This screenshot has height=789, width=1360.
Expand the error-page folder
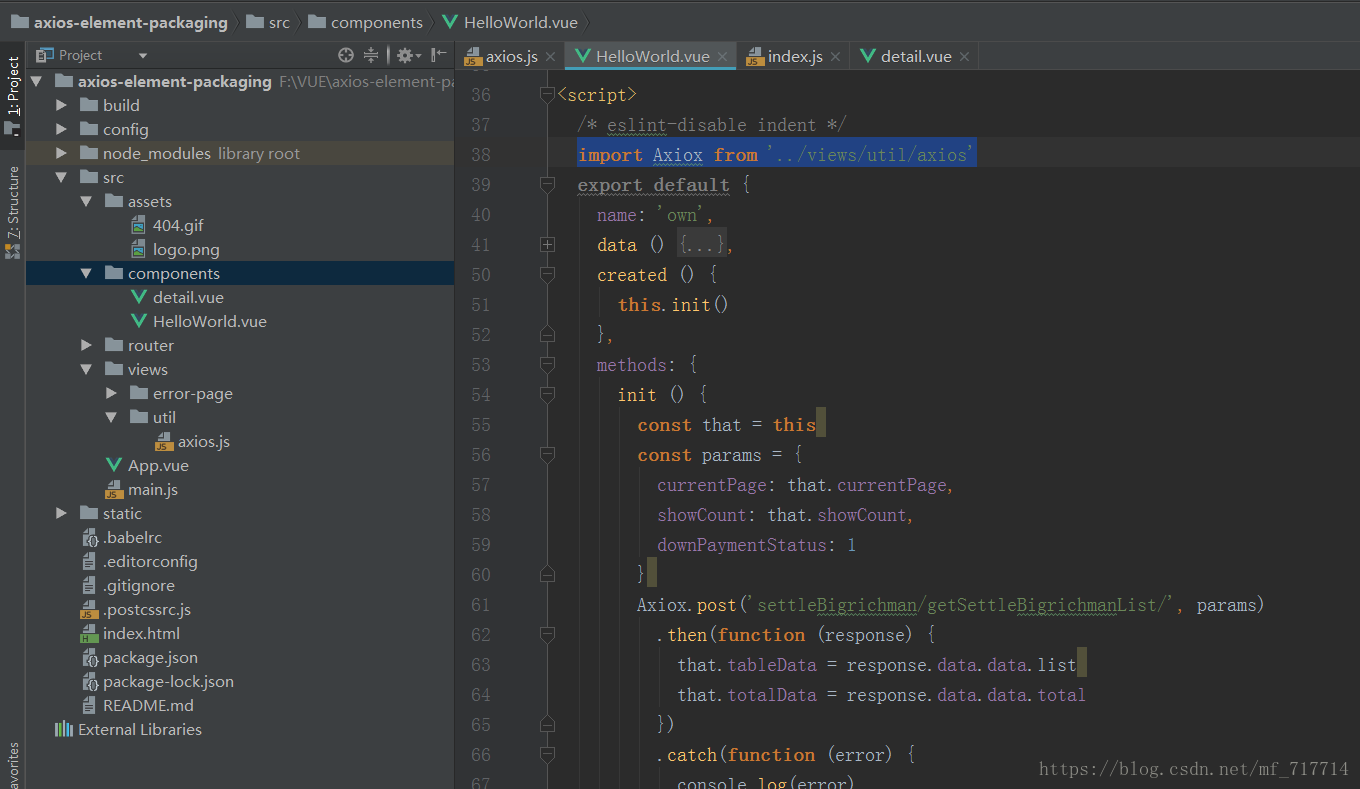[111, 393]
